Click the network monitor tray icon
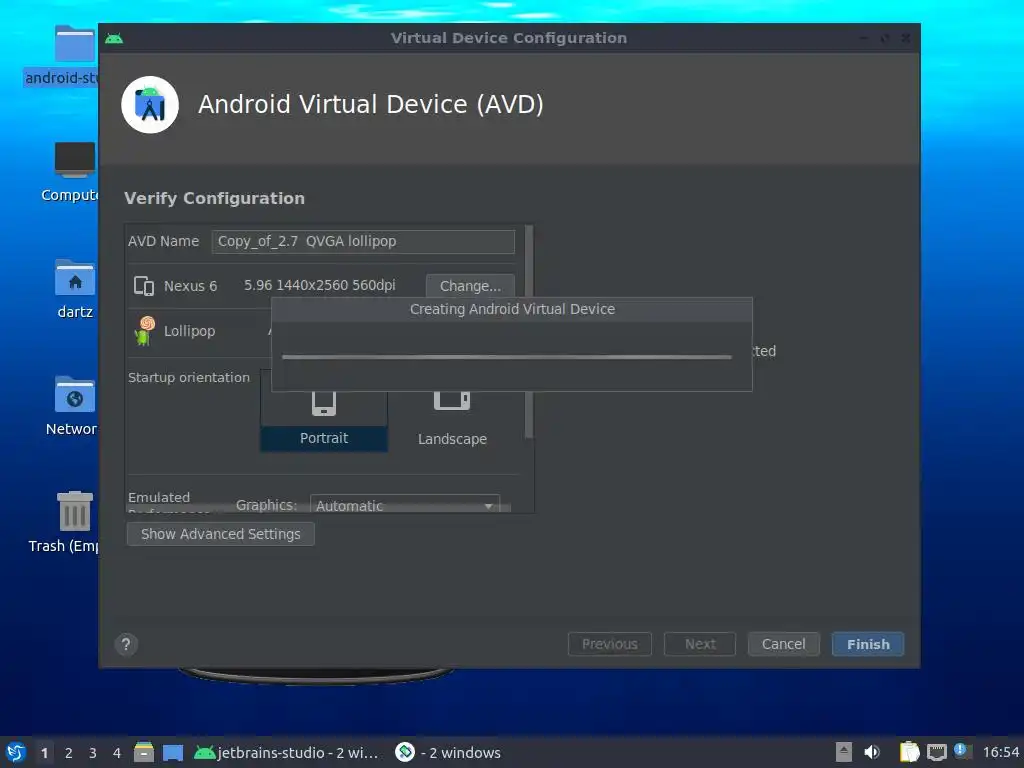 tap(936, 752)
